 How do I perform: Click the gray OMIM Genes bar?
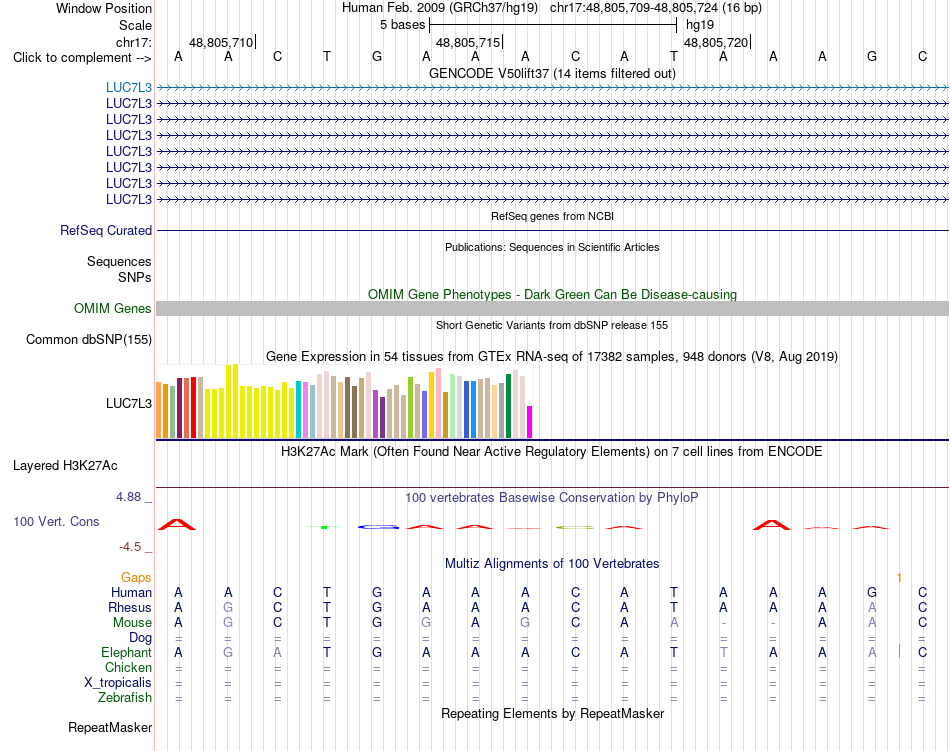point(552,308)
